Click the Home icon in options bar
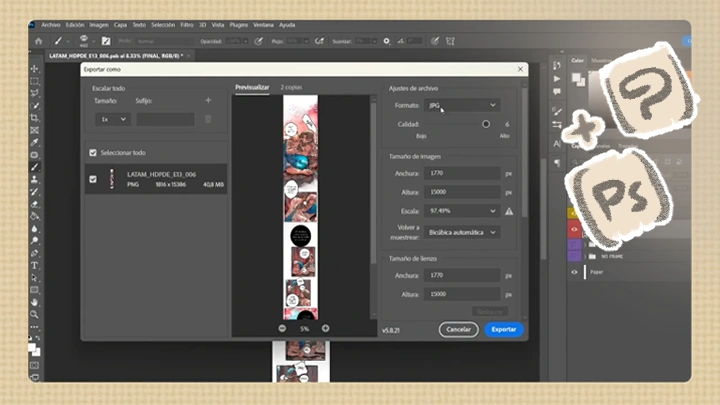 click(39, 41)
